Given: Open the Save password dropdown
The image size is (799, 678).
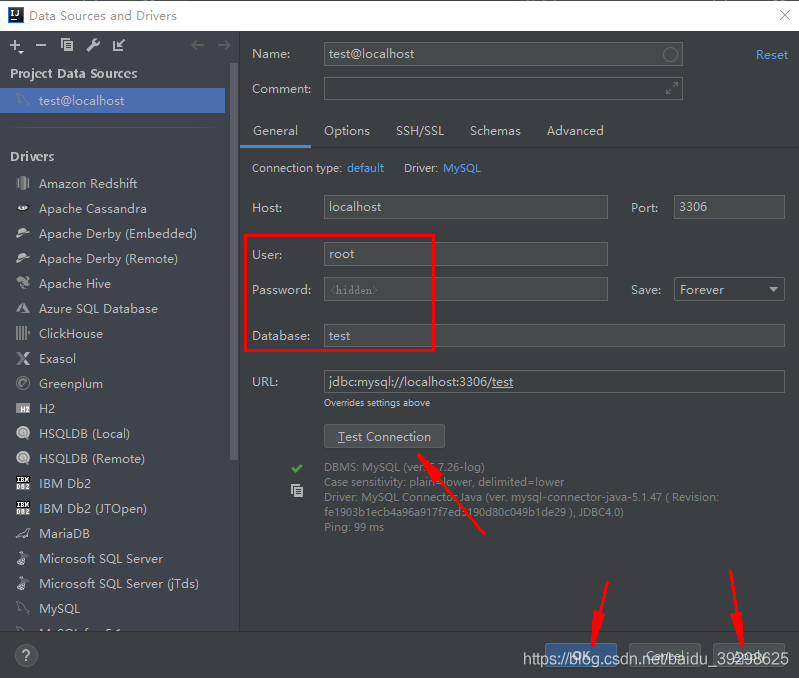Looking at the screenshot, I should click(x=729, y=290).
